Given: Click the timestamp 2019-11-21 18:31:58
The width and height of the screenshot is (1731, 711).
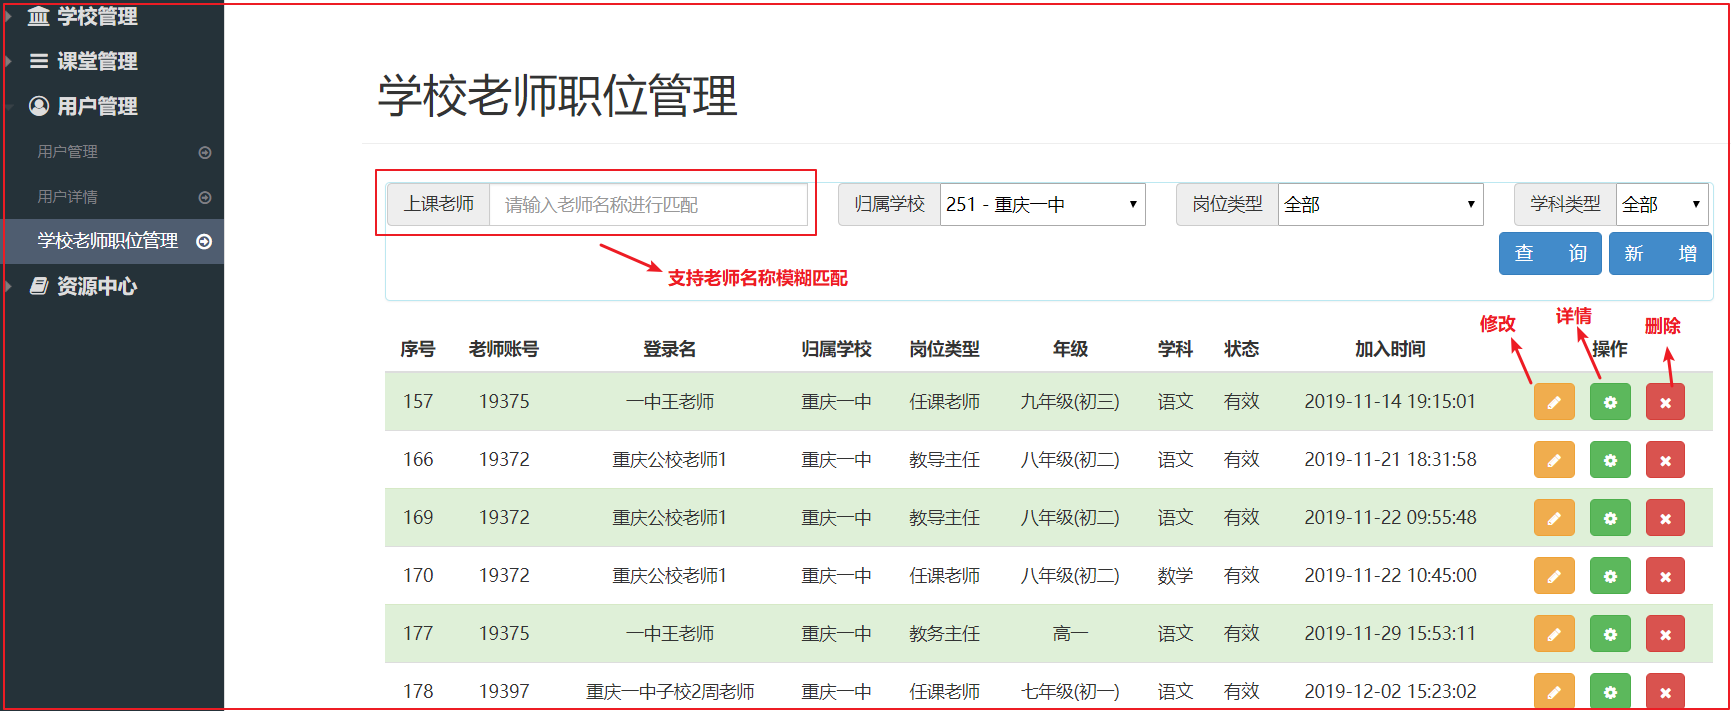Looking at the screenshot, I should pos(1390,460).
